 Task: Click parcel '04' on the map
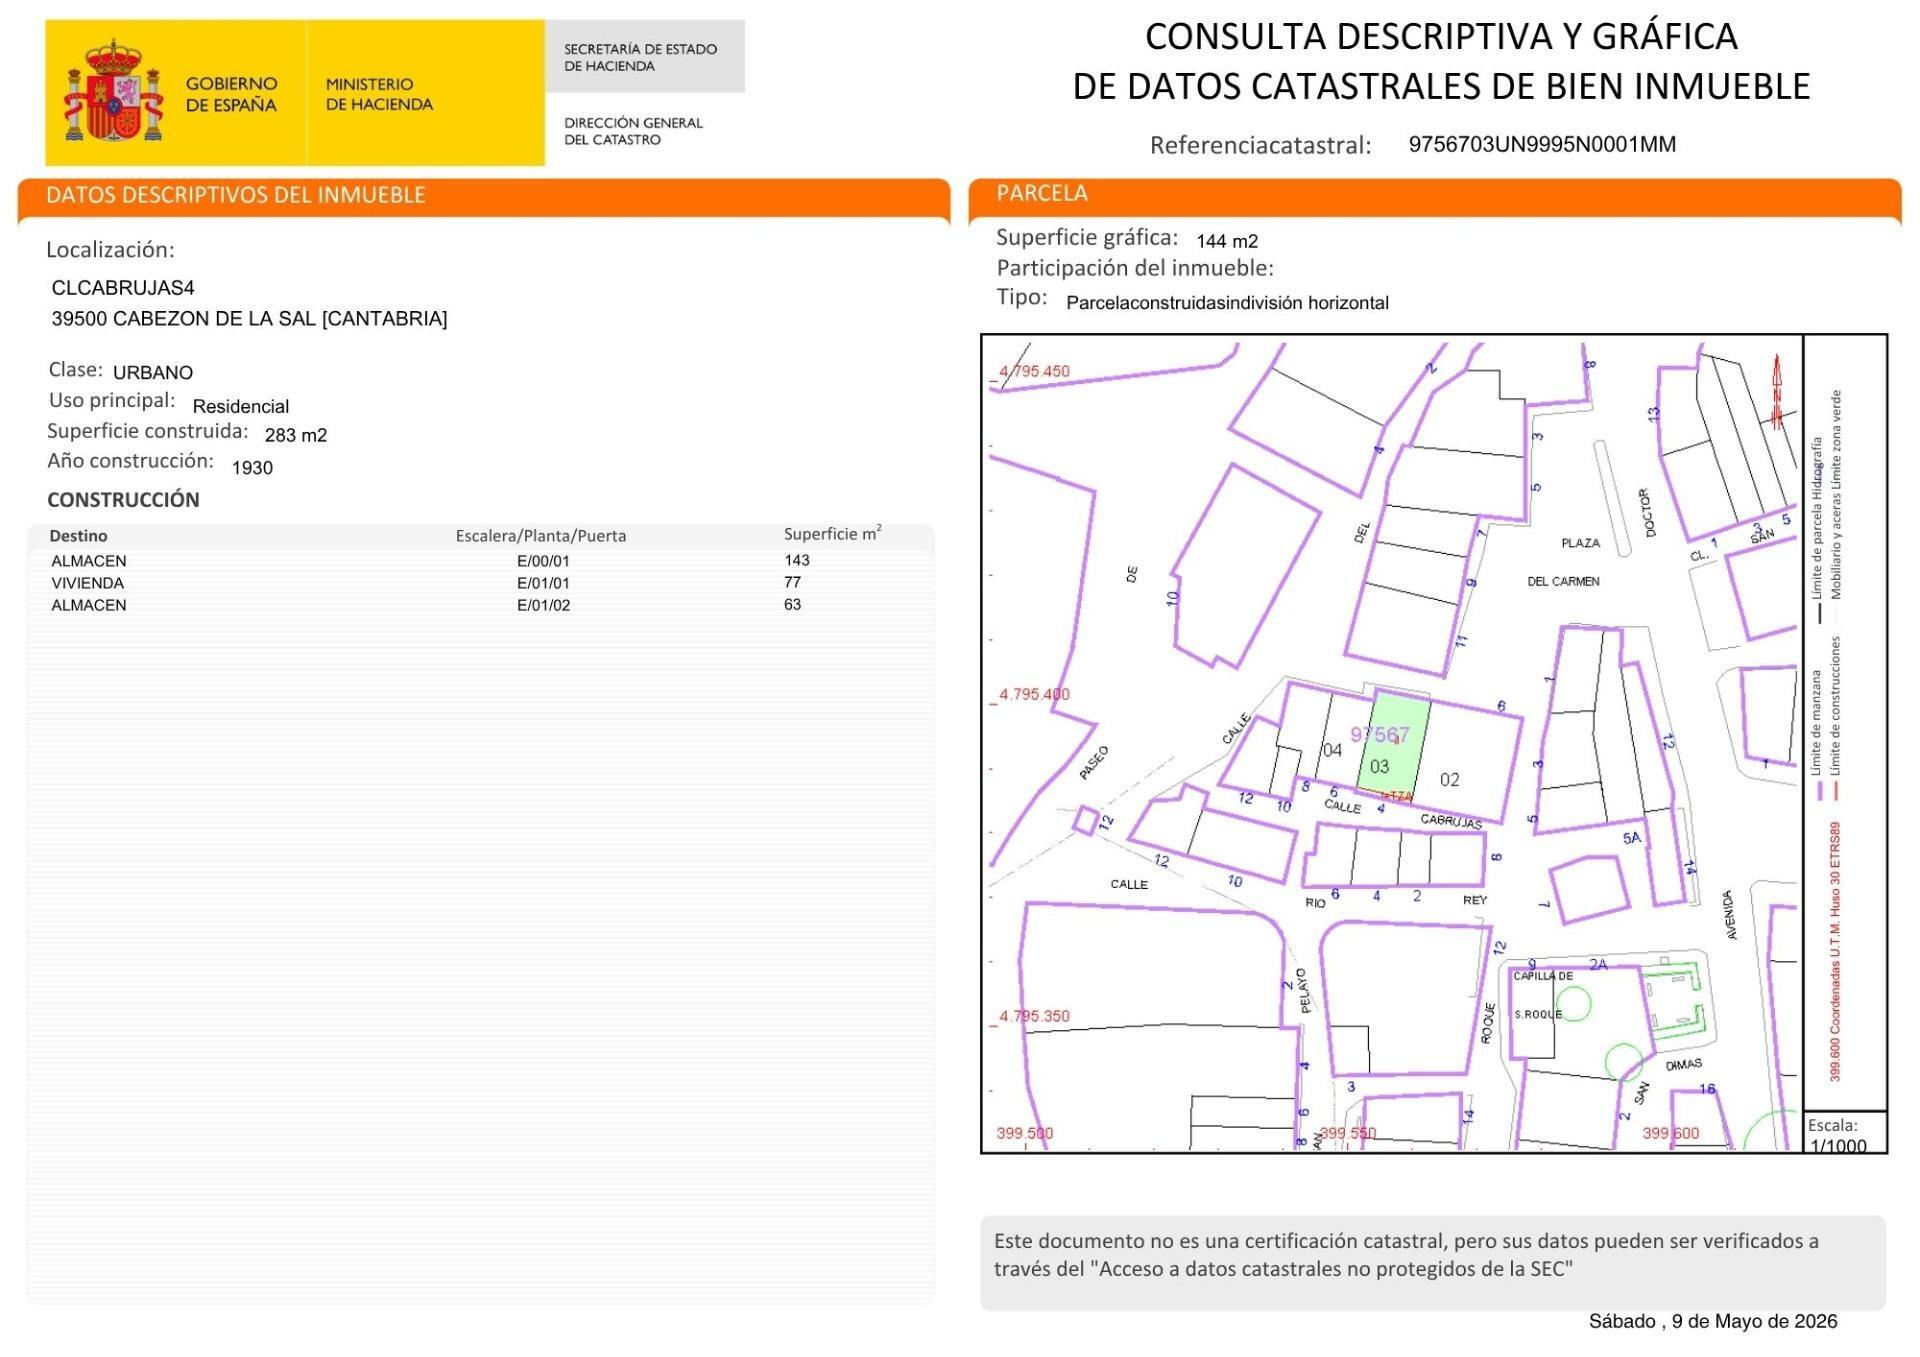click(x=1332, y=750)
